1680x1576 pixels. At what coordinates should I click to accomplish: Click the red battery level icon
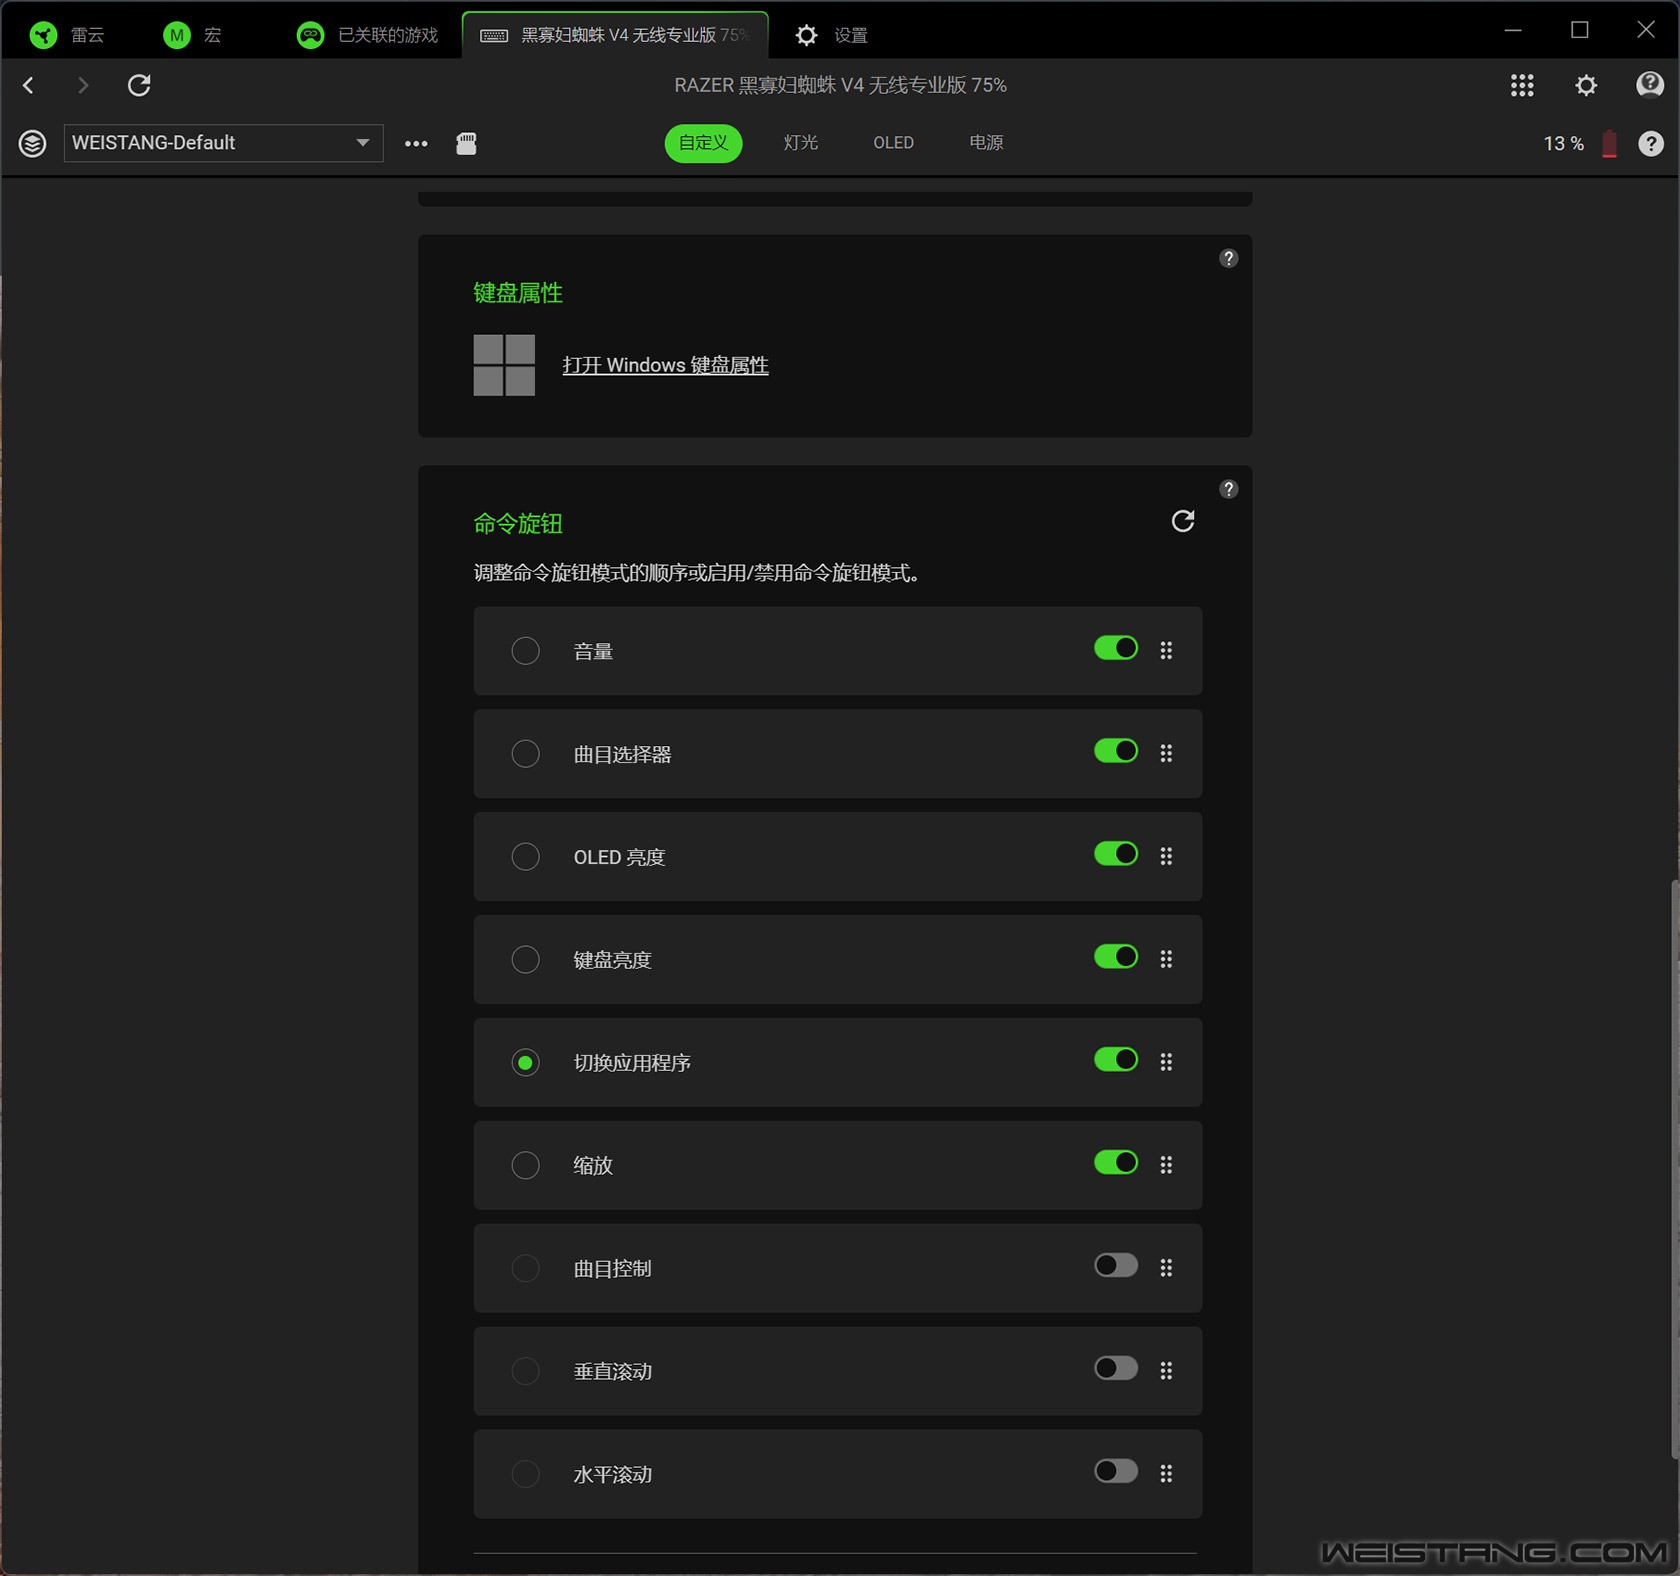tap(1609, 143)
